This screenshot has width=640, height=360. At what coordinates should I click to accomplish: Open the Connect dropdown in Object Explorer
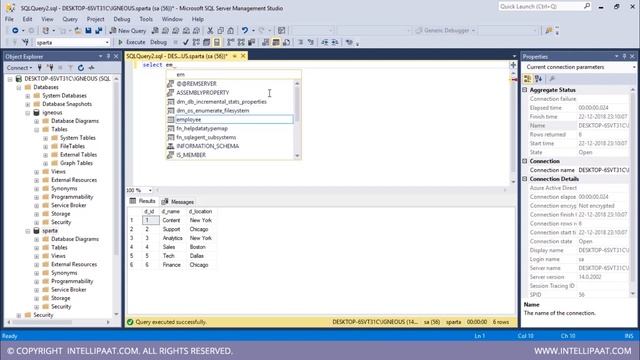click(19, 68)
